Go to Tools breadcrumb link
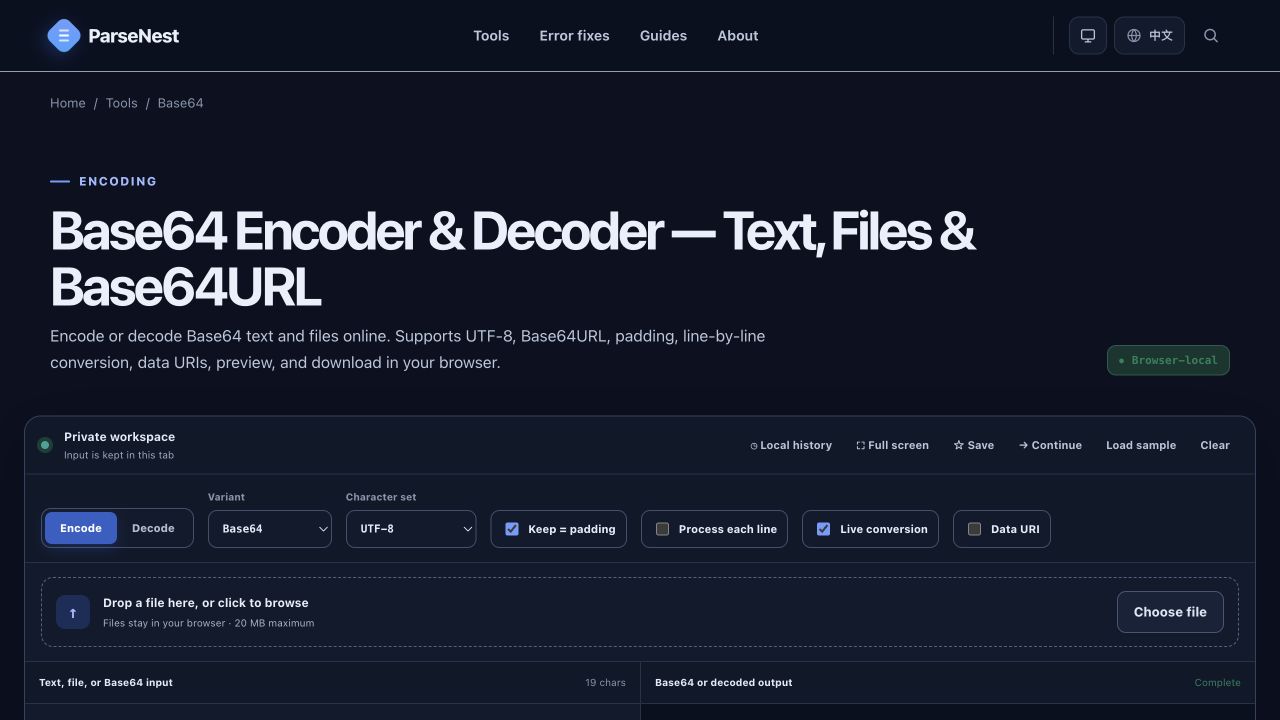The height and width of the screenshot is (720, 1280). [x=122, y=103]
